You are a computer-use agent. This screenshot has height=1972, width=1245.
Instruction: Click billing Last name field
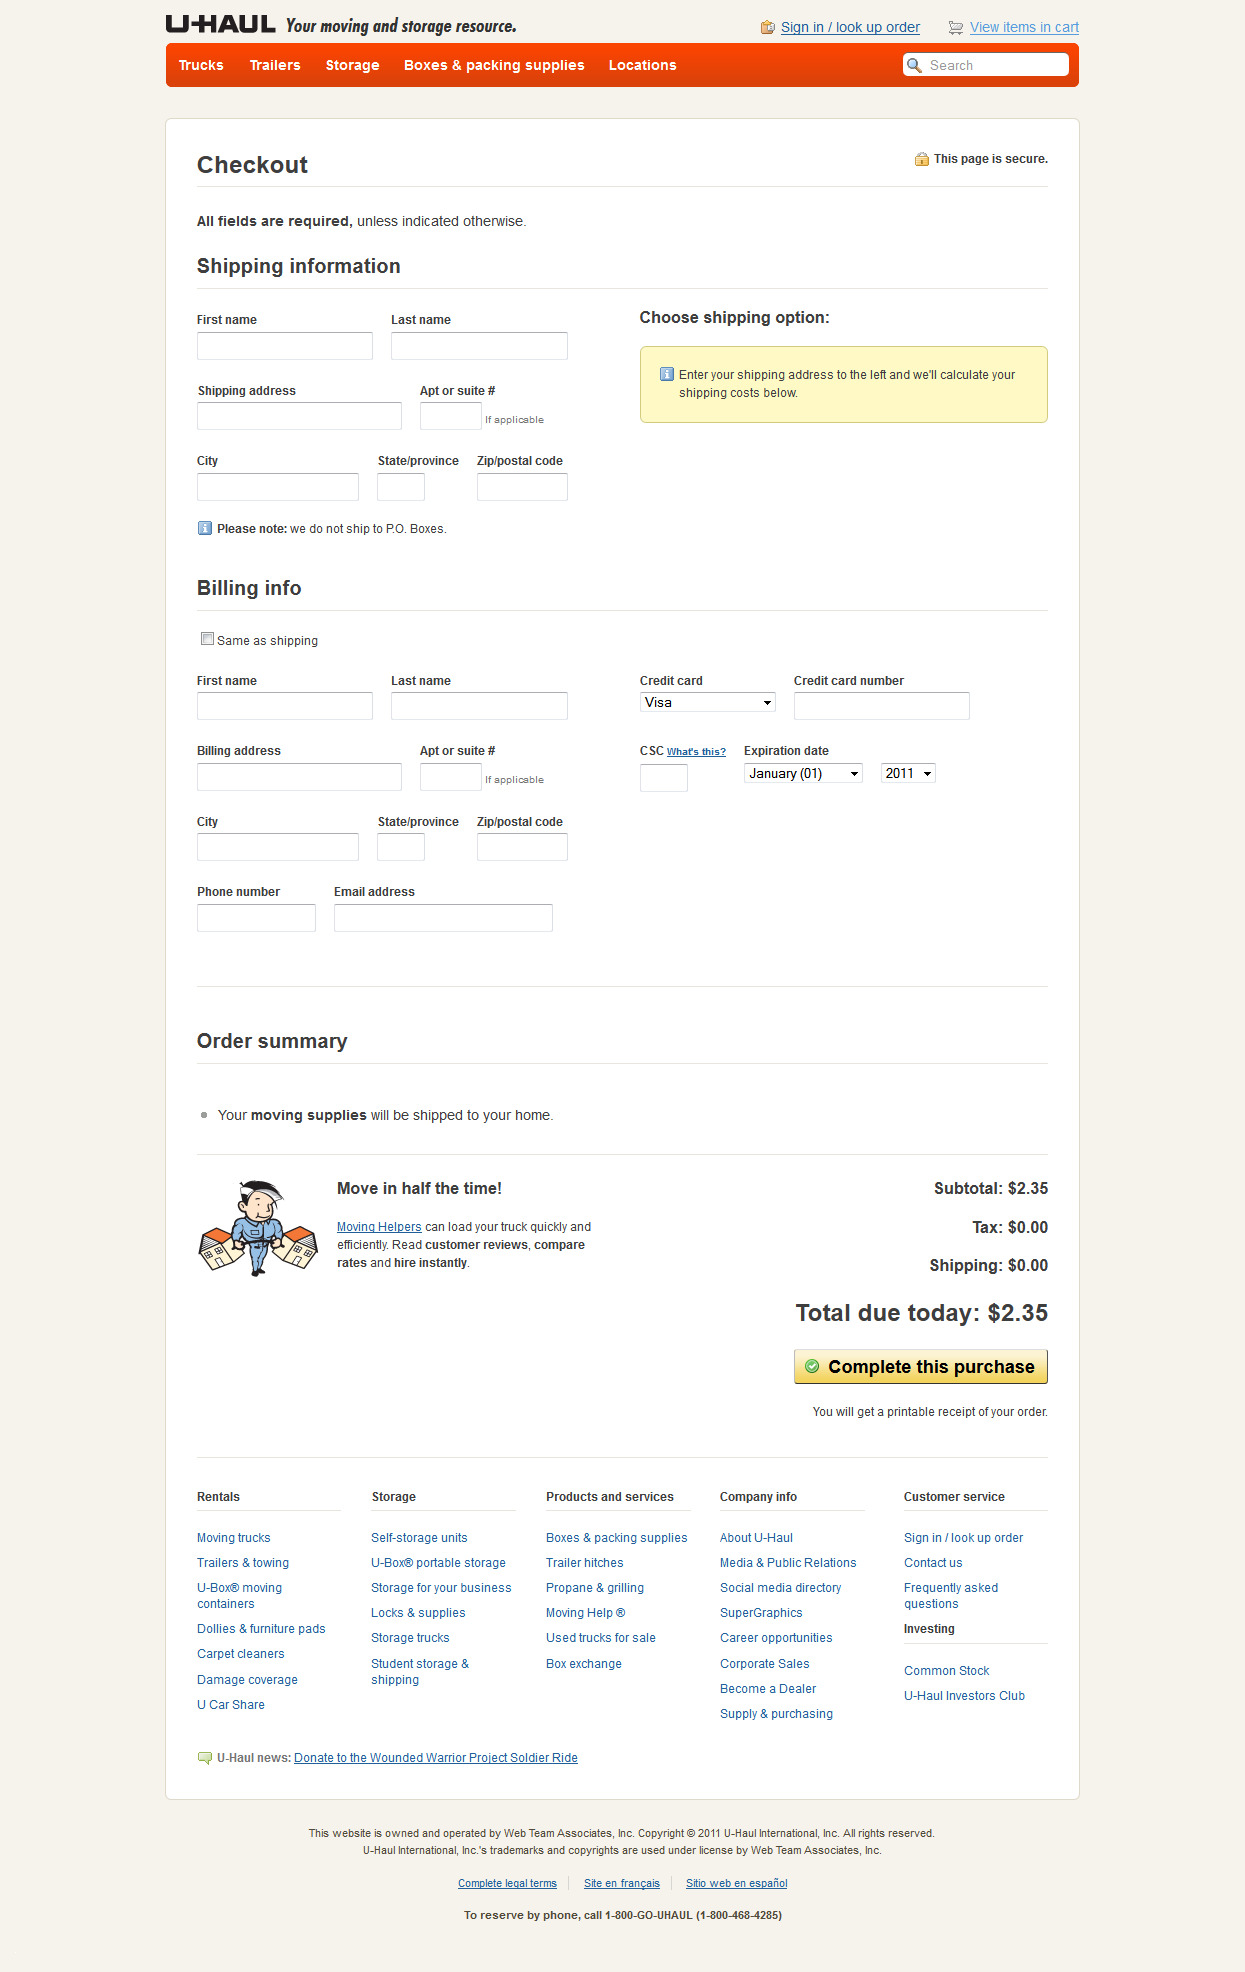pyautogui.click(x=479, y=706)
